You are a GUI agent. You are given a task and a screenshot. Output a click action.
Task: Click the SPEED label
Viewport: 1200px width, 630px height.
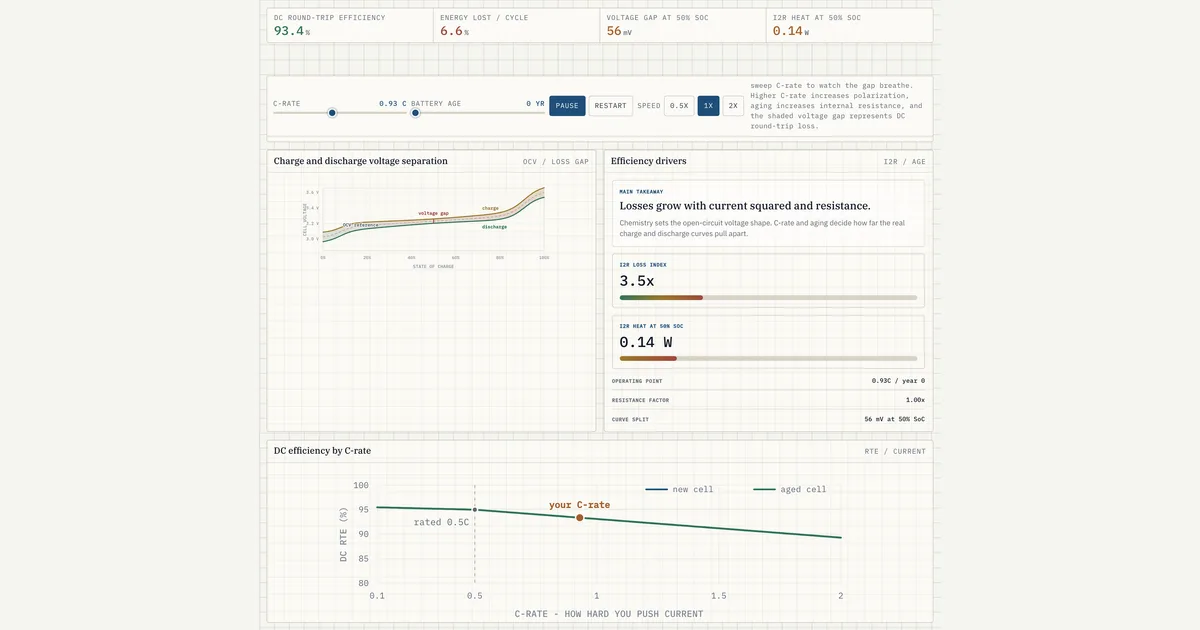[649, 106]
